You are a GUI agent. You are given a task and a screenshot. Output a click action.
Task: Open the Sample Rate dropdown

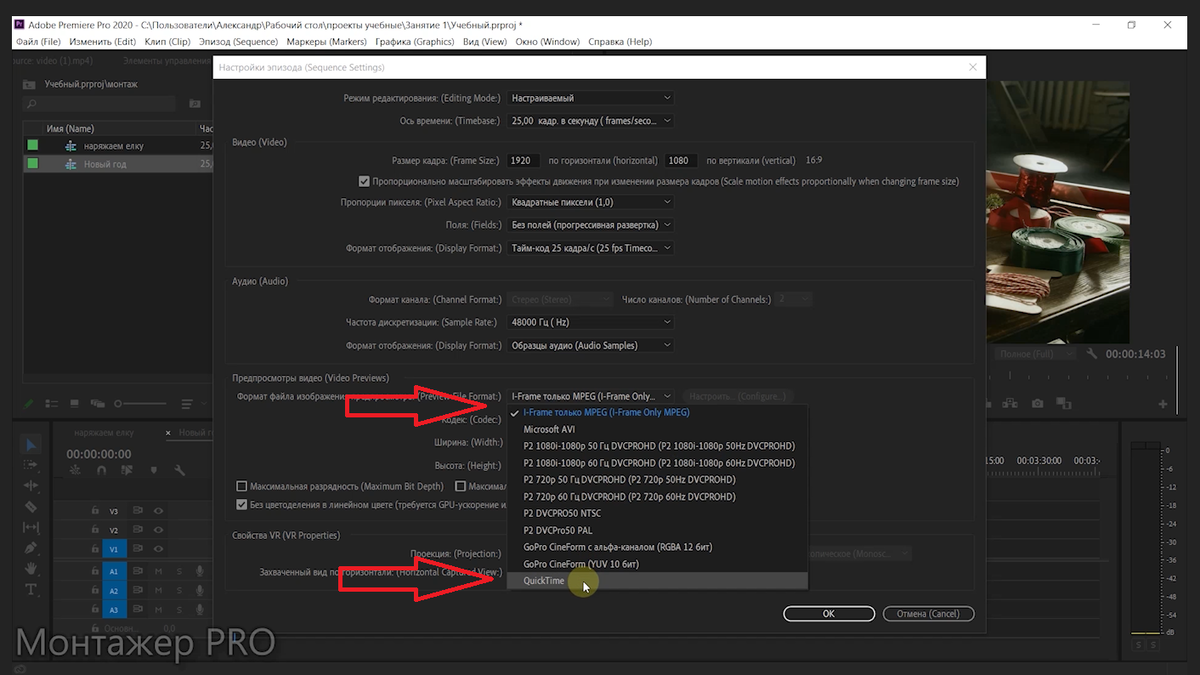click(x=590, y=322)
